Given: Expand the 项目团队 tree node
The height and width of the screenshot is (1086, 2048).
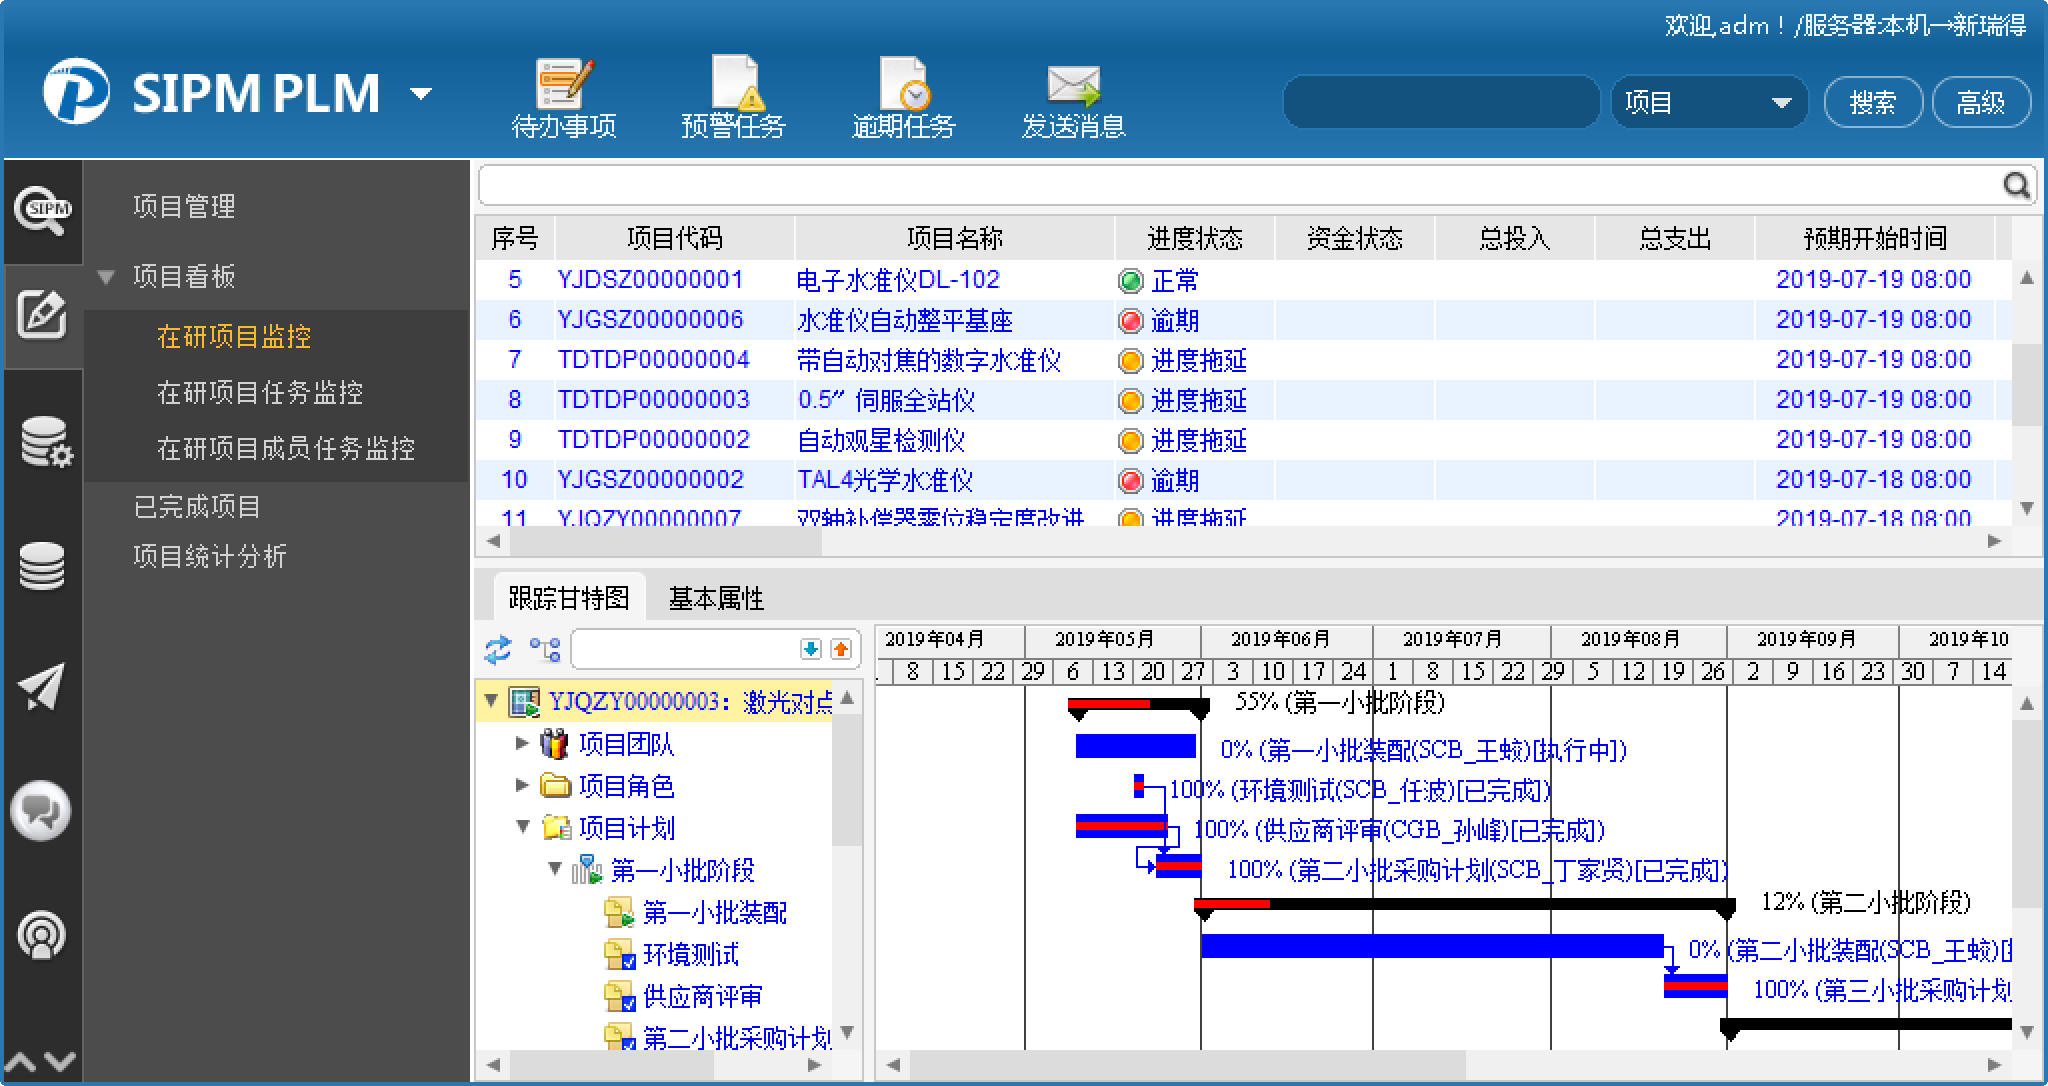Looking at the screenshot, I should pyautogui.click(x=521, y=743).
